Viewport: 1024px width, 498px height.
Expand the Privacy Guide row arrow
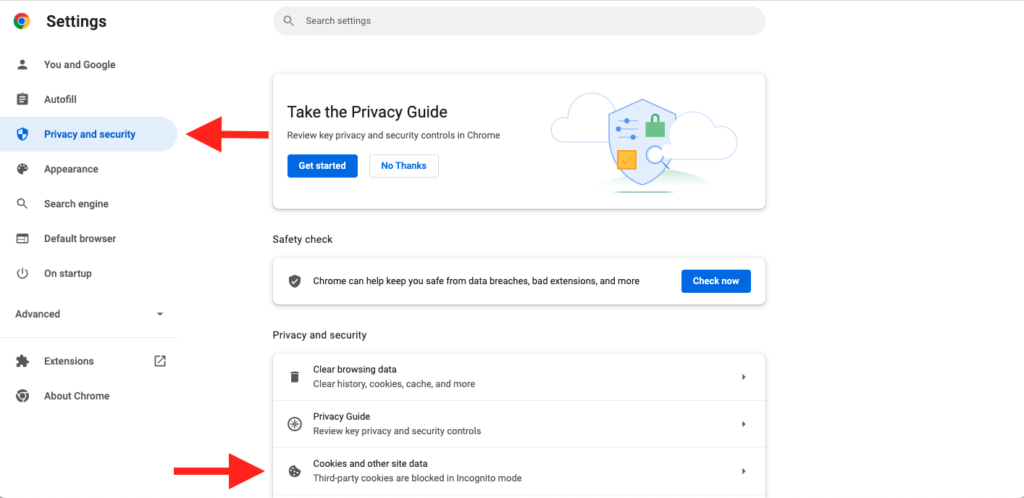[x=743, y=424]
